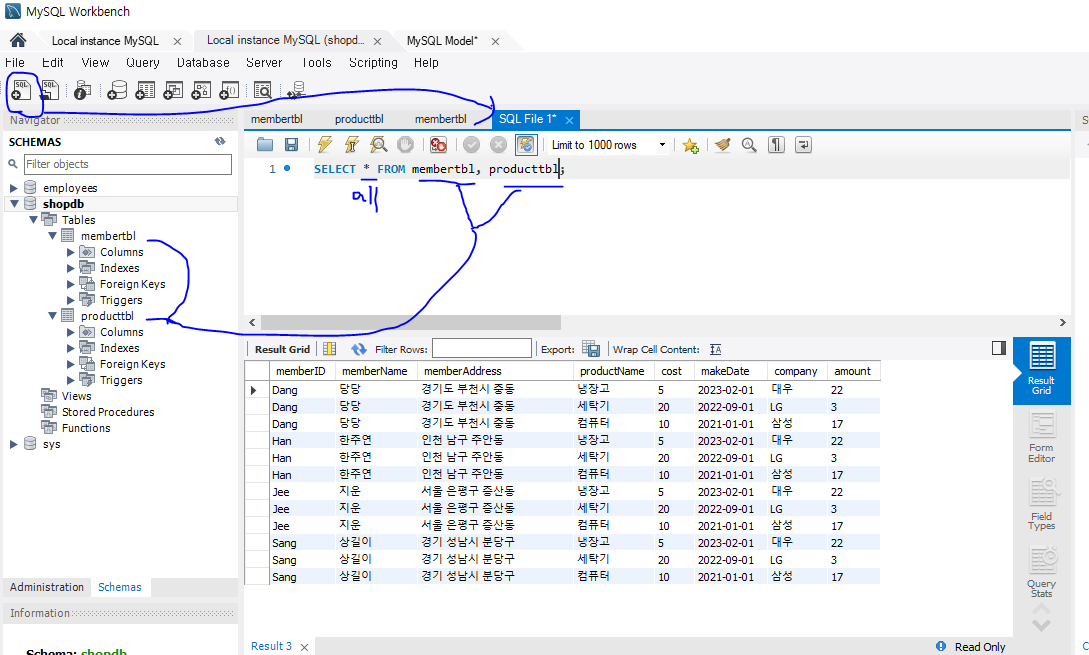Open the Database menu
The height and width of the screenshot is (655, 1089).
pos(203,63)
